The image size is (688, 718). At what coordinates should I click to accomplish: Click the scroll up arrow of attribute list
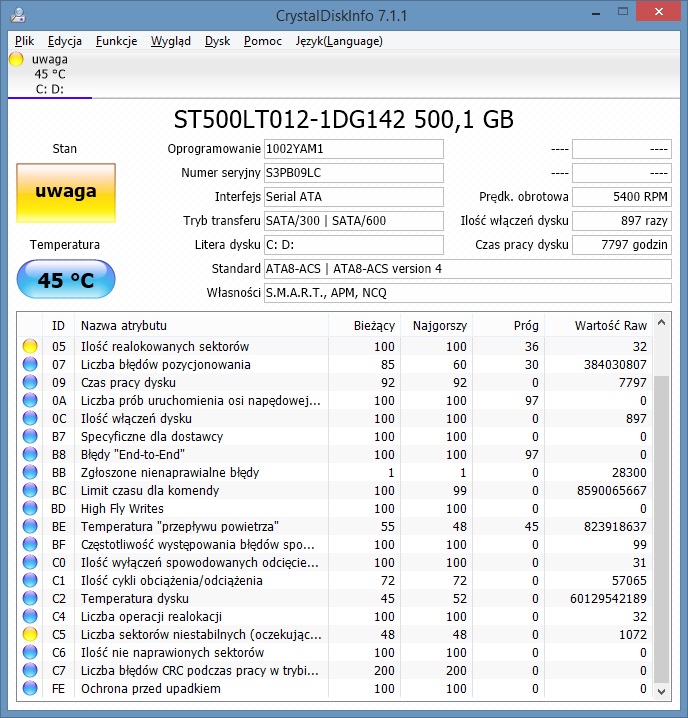(x=661, y=322)
